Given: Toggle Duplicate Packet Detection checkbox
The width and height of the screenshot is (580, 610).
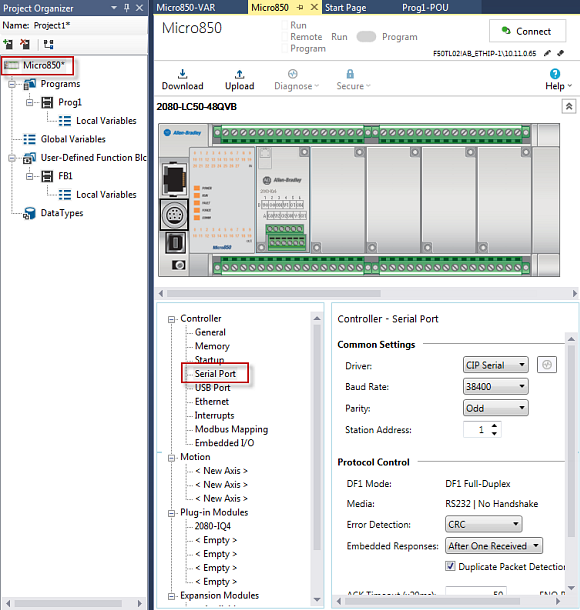Looking at the screenshot, I should [450, 566].
